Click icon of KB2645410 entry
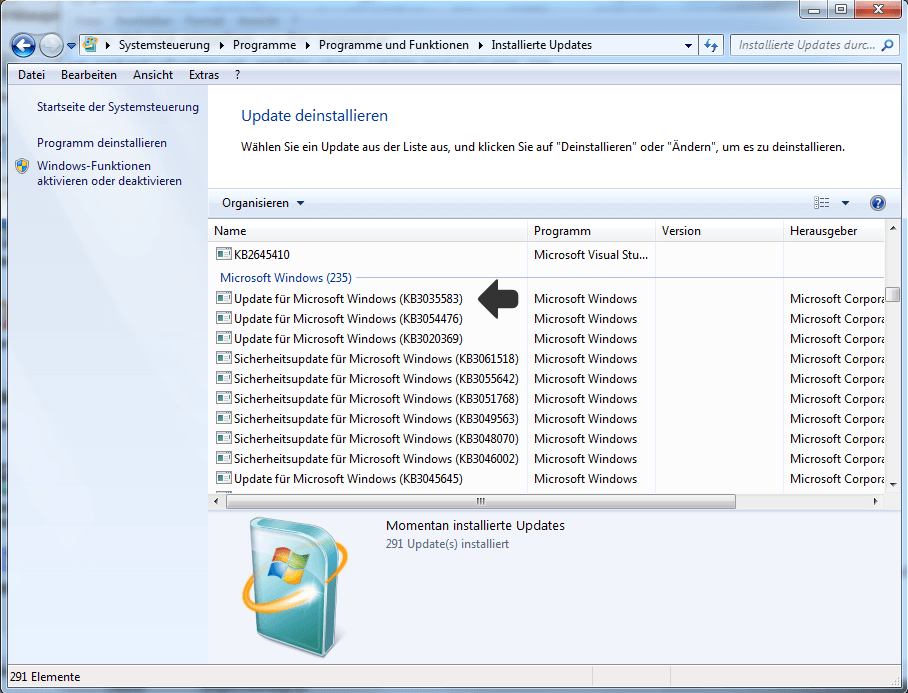 click(224, 254)
